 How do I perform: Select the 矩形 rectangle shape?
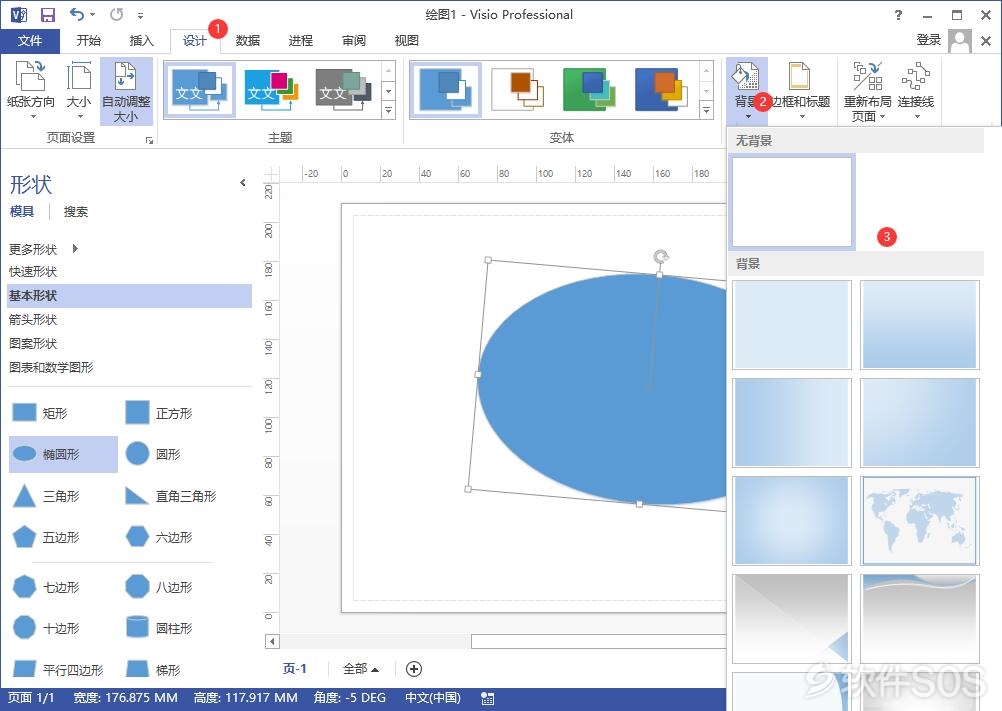coord(40,413)
